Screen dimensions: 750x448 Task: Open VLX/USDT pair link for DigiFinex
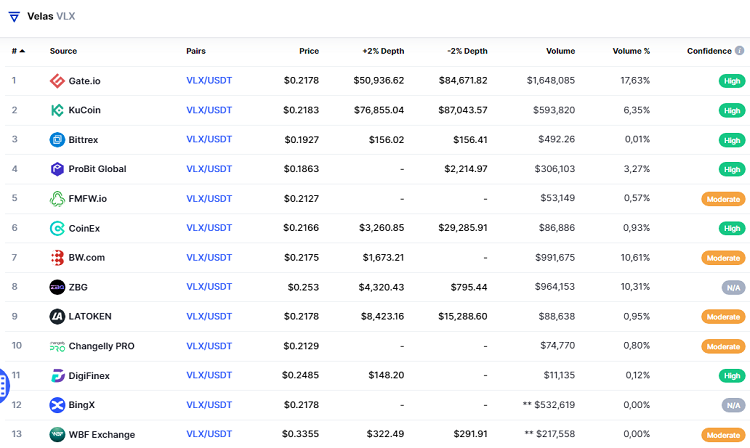[x=209, y=376]
